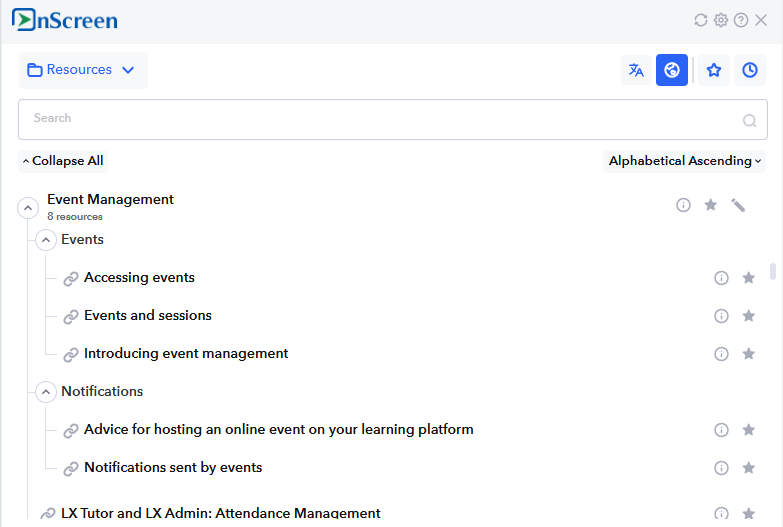
Task: Click the OnScreen logo
Action: [65, 20]
